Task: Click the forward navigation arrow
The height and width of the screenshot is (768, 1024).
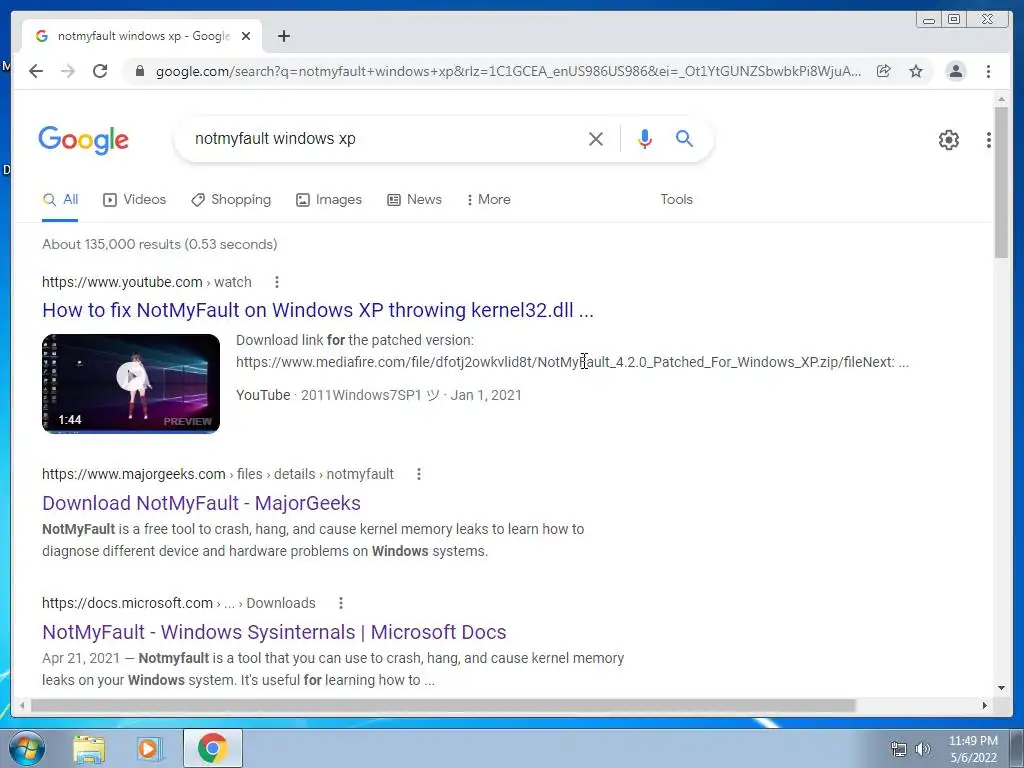Action: pyautogui.click(x=68, y=71)
